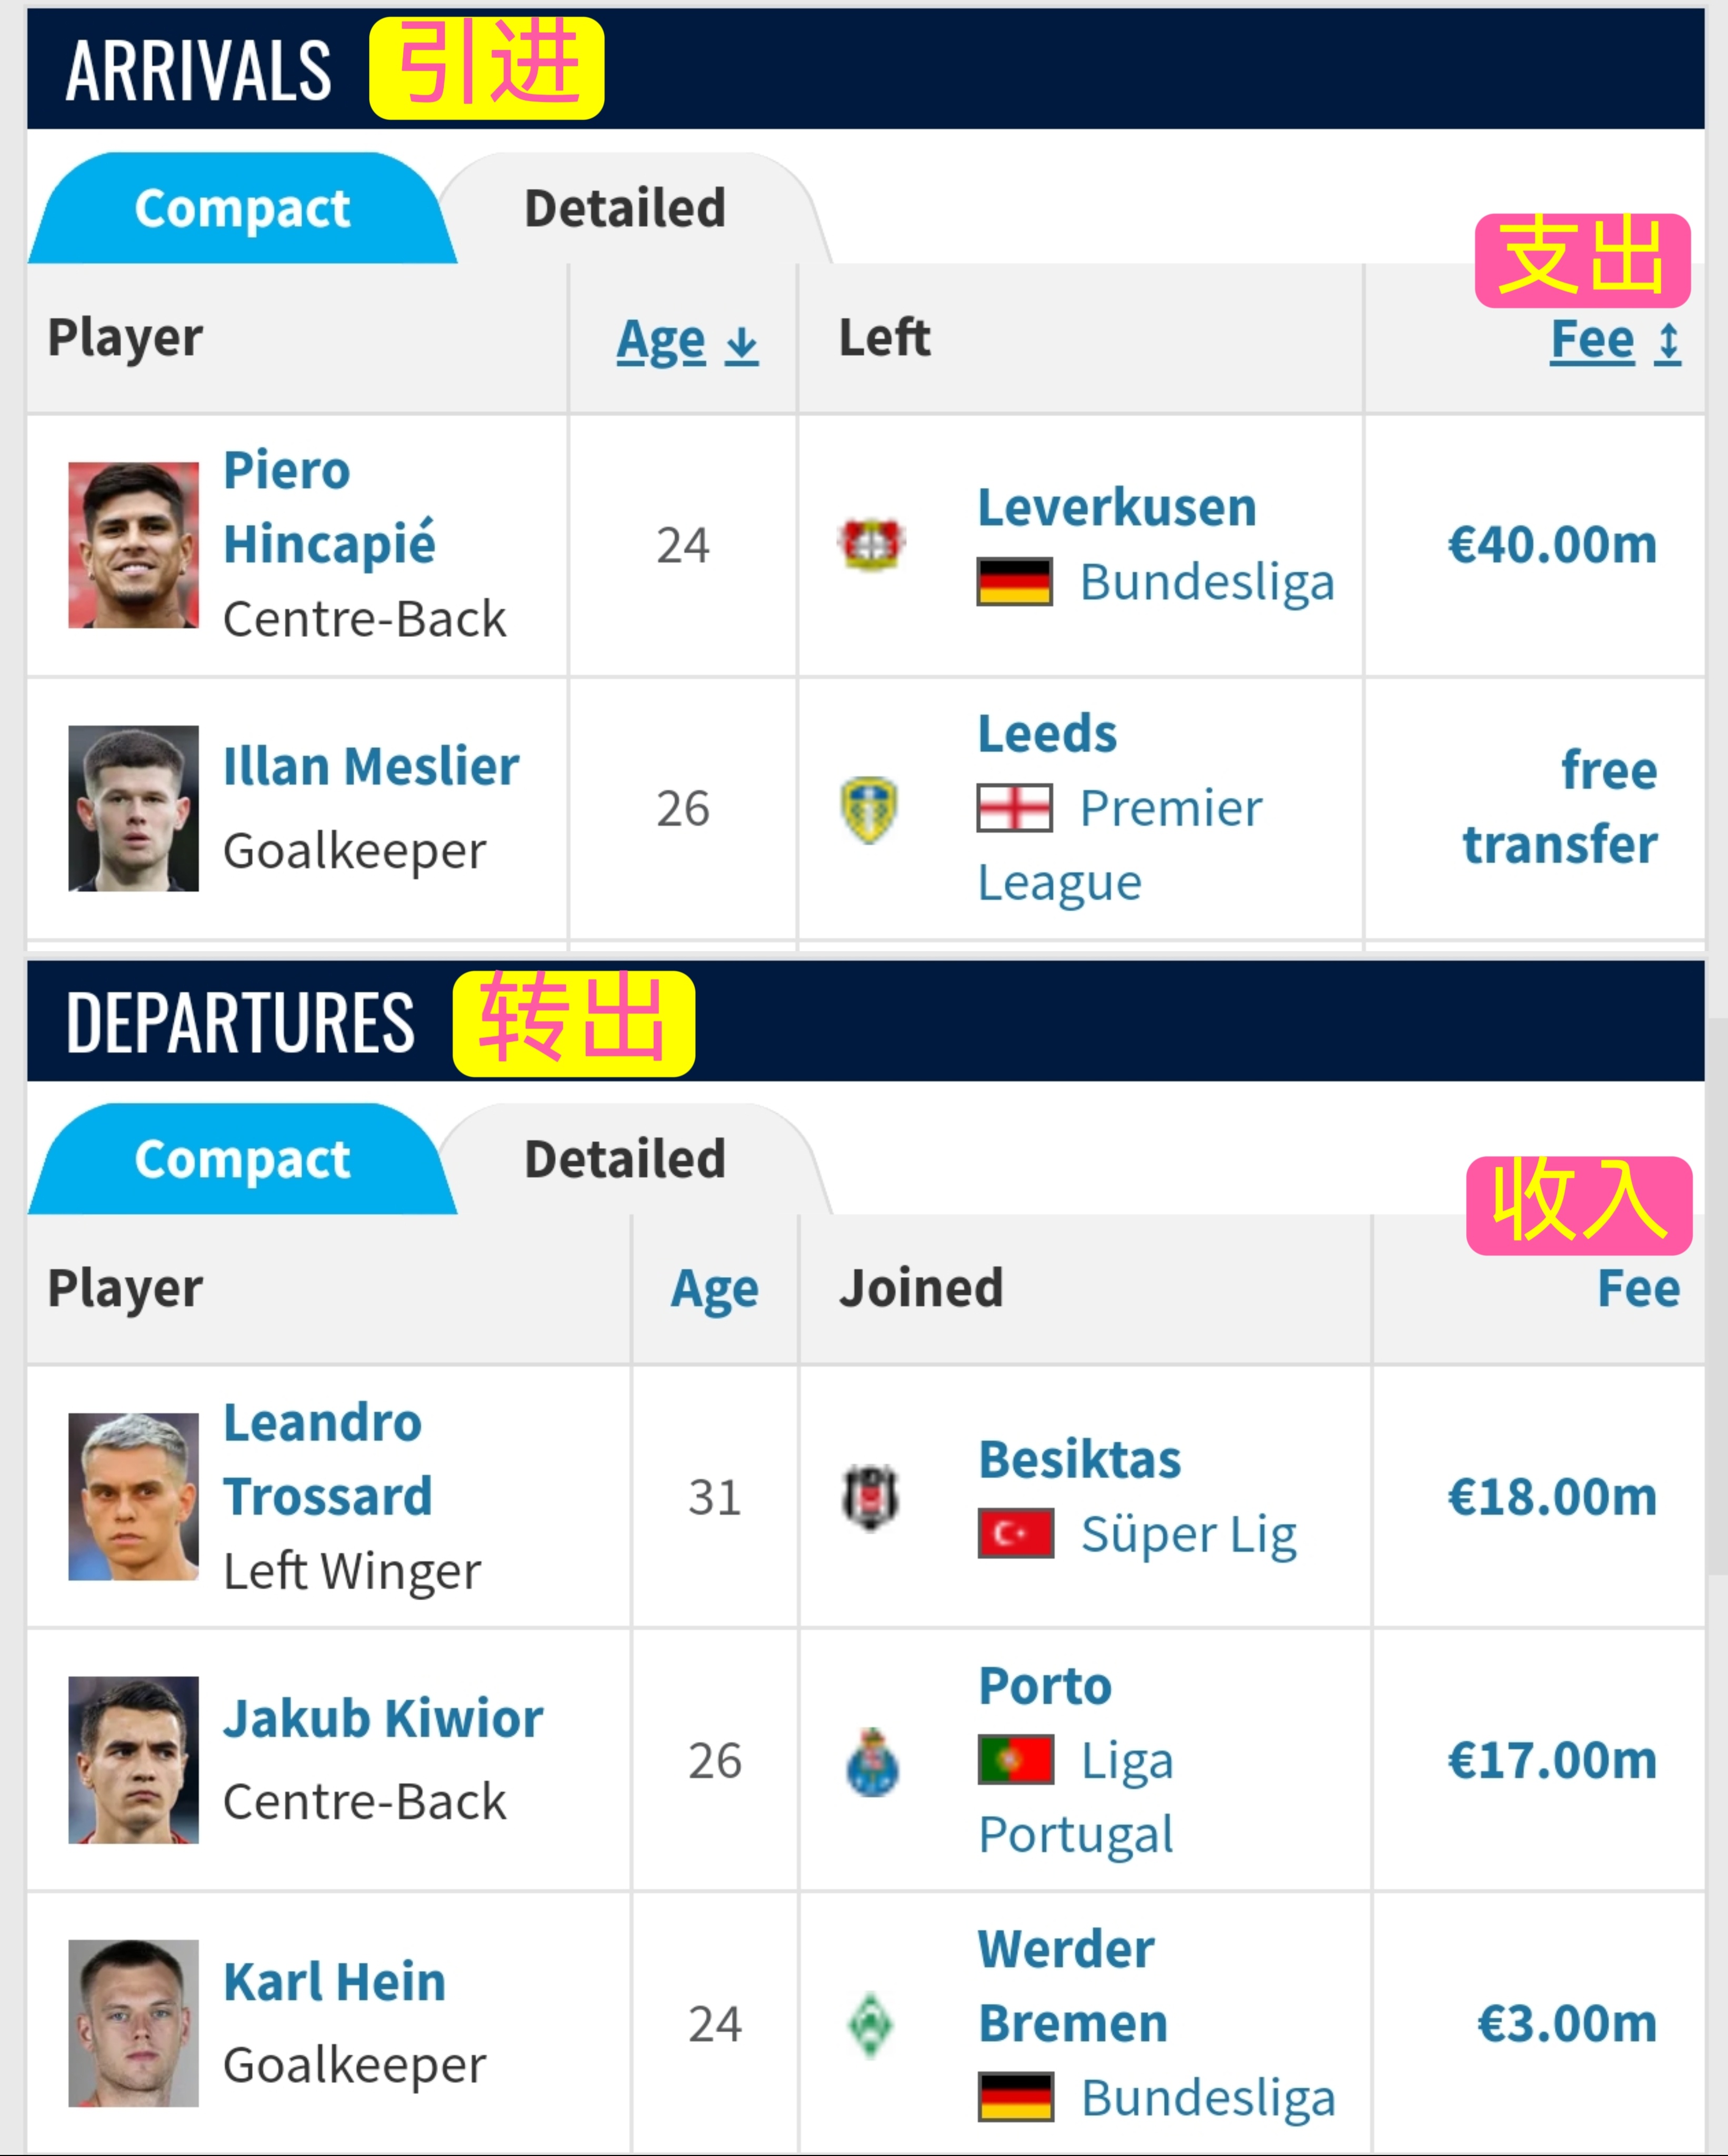Sort arrivals by Fee column
Image resolution: width=1728 pixels, height=2156 pixels.
[1615, 340]
